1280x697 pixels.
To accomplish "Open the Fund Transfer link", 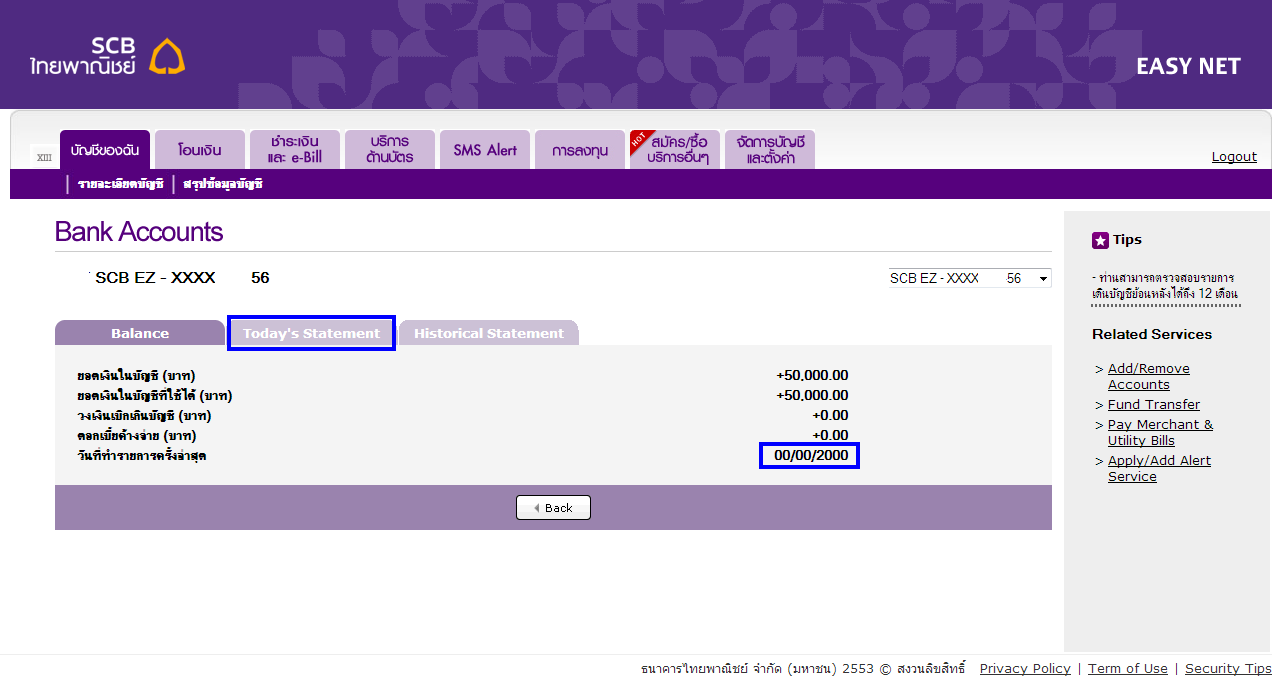I will point(1154,405).
